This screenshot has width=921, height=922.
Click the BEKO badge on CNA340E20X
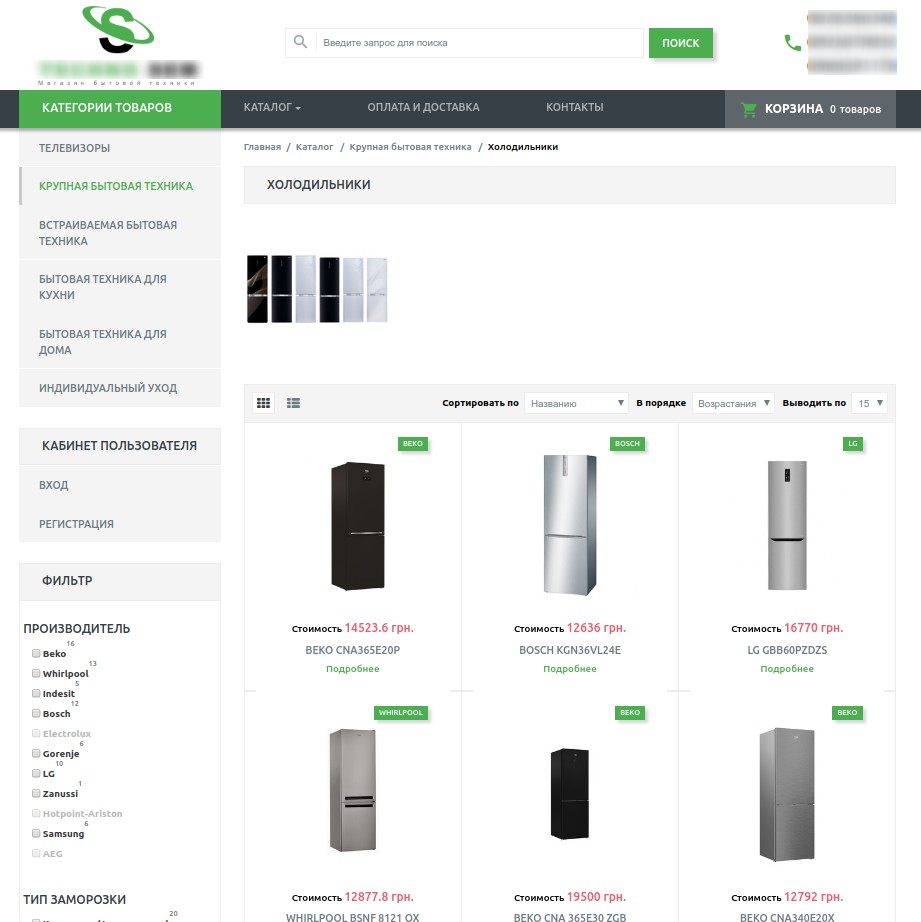(x=847, y=712)
